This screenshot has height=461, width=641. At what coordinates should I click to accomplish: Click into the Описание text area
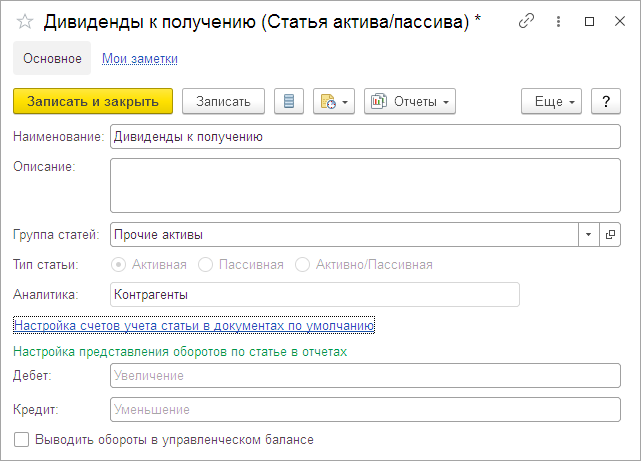point(365,184)
